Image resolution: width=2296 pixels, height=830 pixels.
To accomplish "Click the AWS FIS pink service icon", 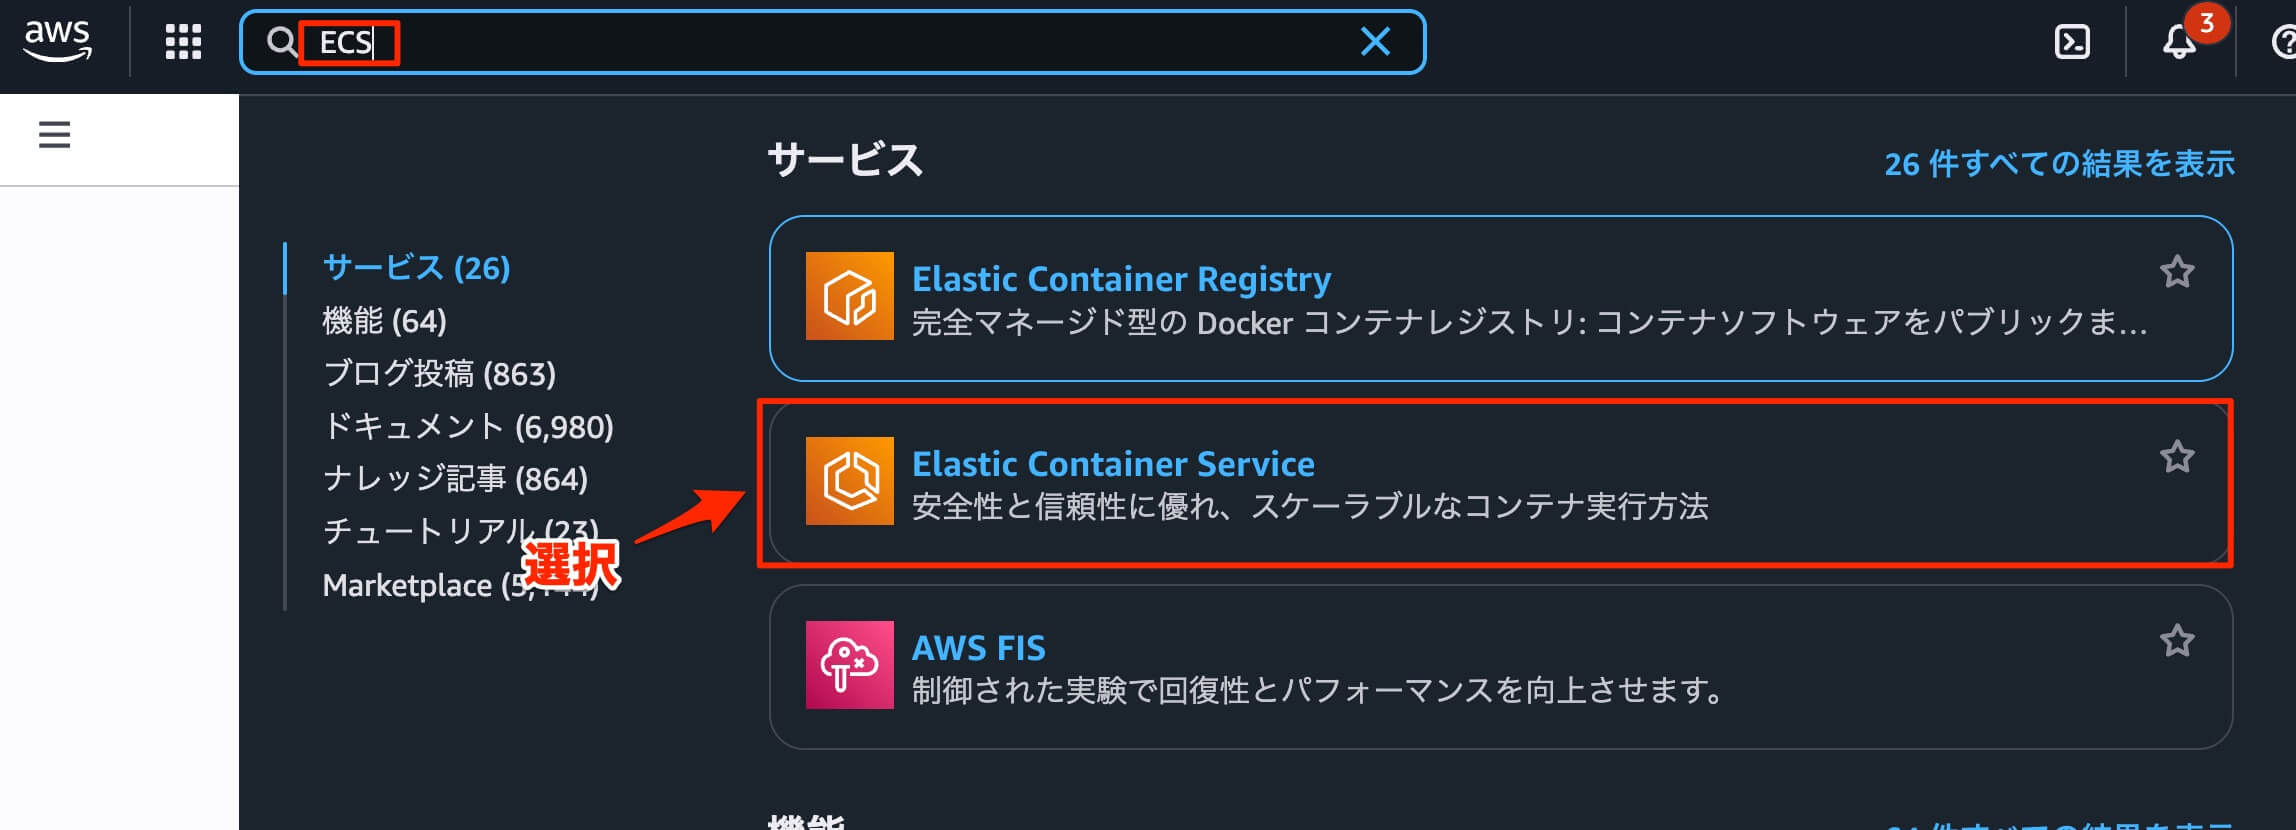I will [x=849, y=667].
